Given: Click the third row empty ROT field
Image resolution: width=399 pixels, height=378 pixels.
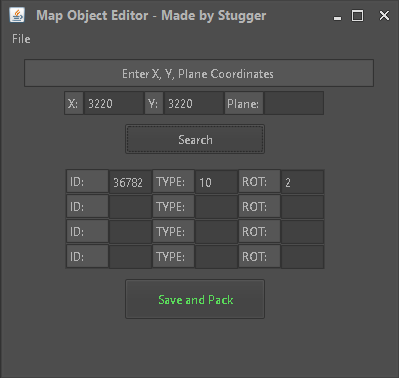Looking at the screenshot, I should pos(302,232).
